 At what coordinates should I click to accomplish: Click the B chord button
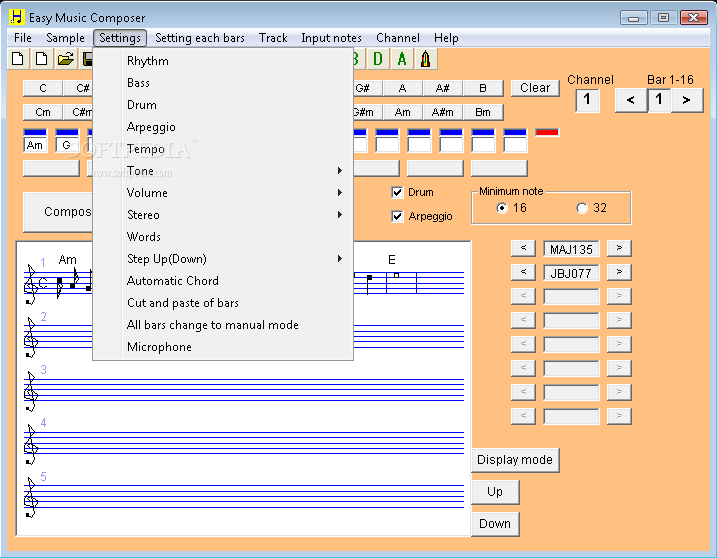(x=483, y=88)
